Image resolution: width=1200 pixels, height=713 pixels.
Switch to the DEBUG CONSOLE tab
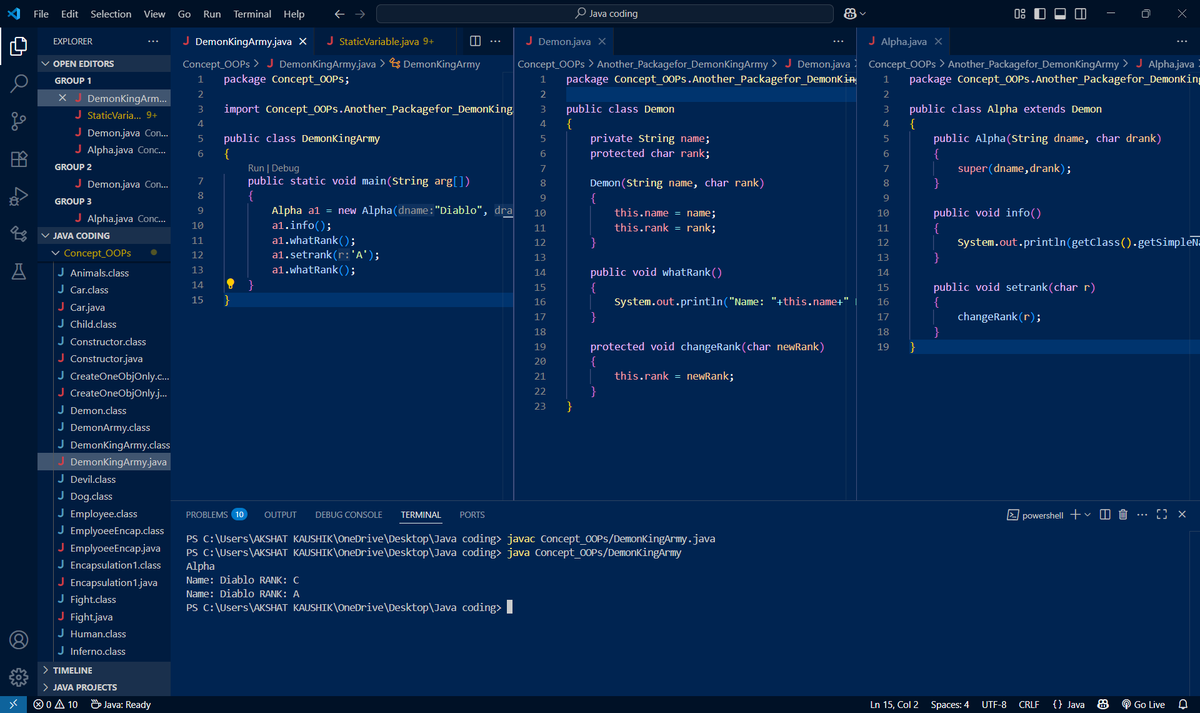tap(348, 515)
